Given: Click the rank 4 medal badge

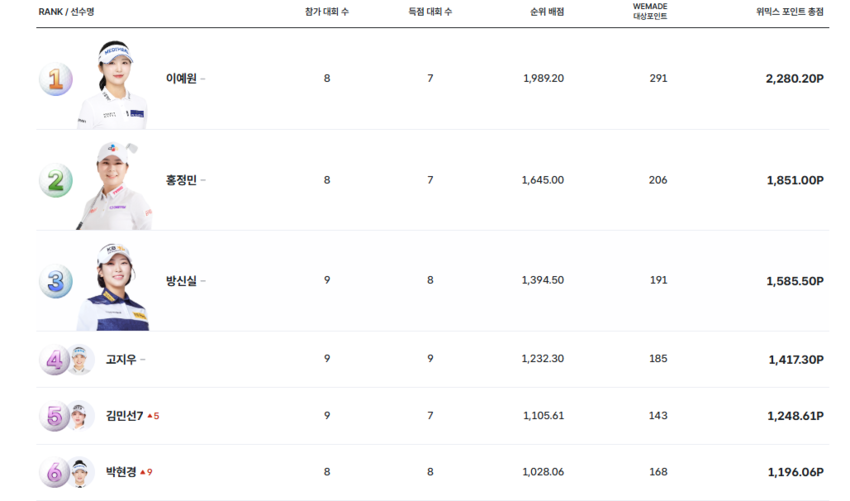Looking at the screenshot, I should (53, 359).
